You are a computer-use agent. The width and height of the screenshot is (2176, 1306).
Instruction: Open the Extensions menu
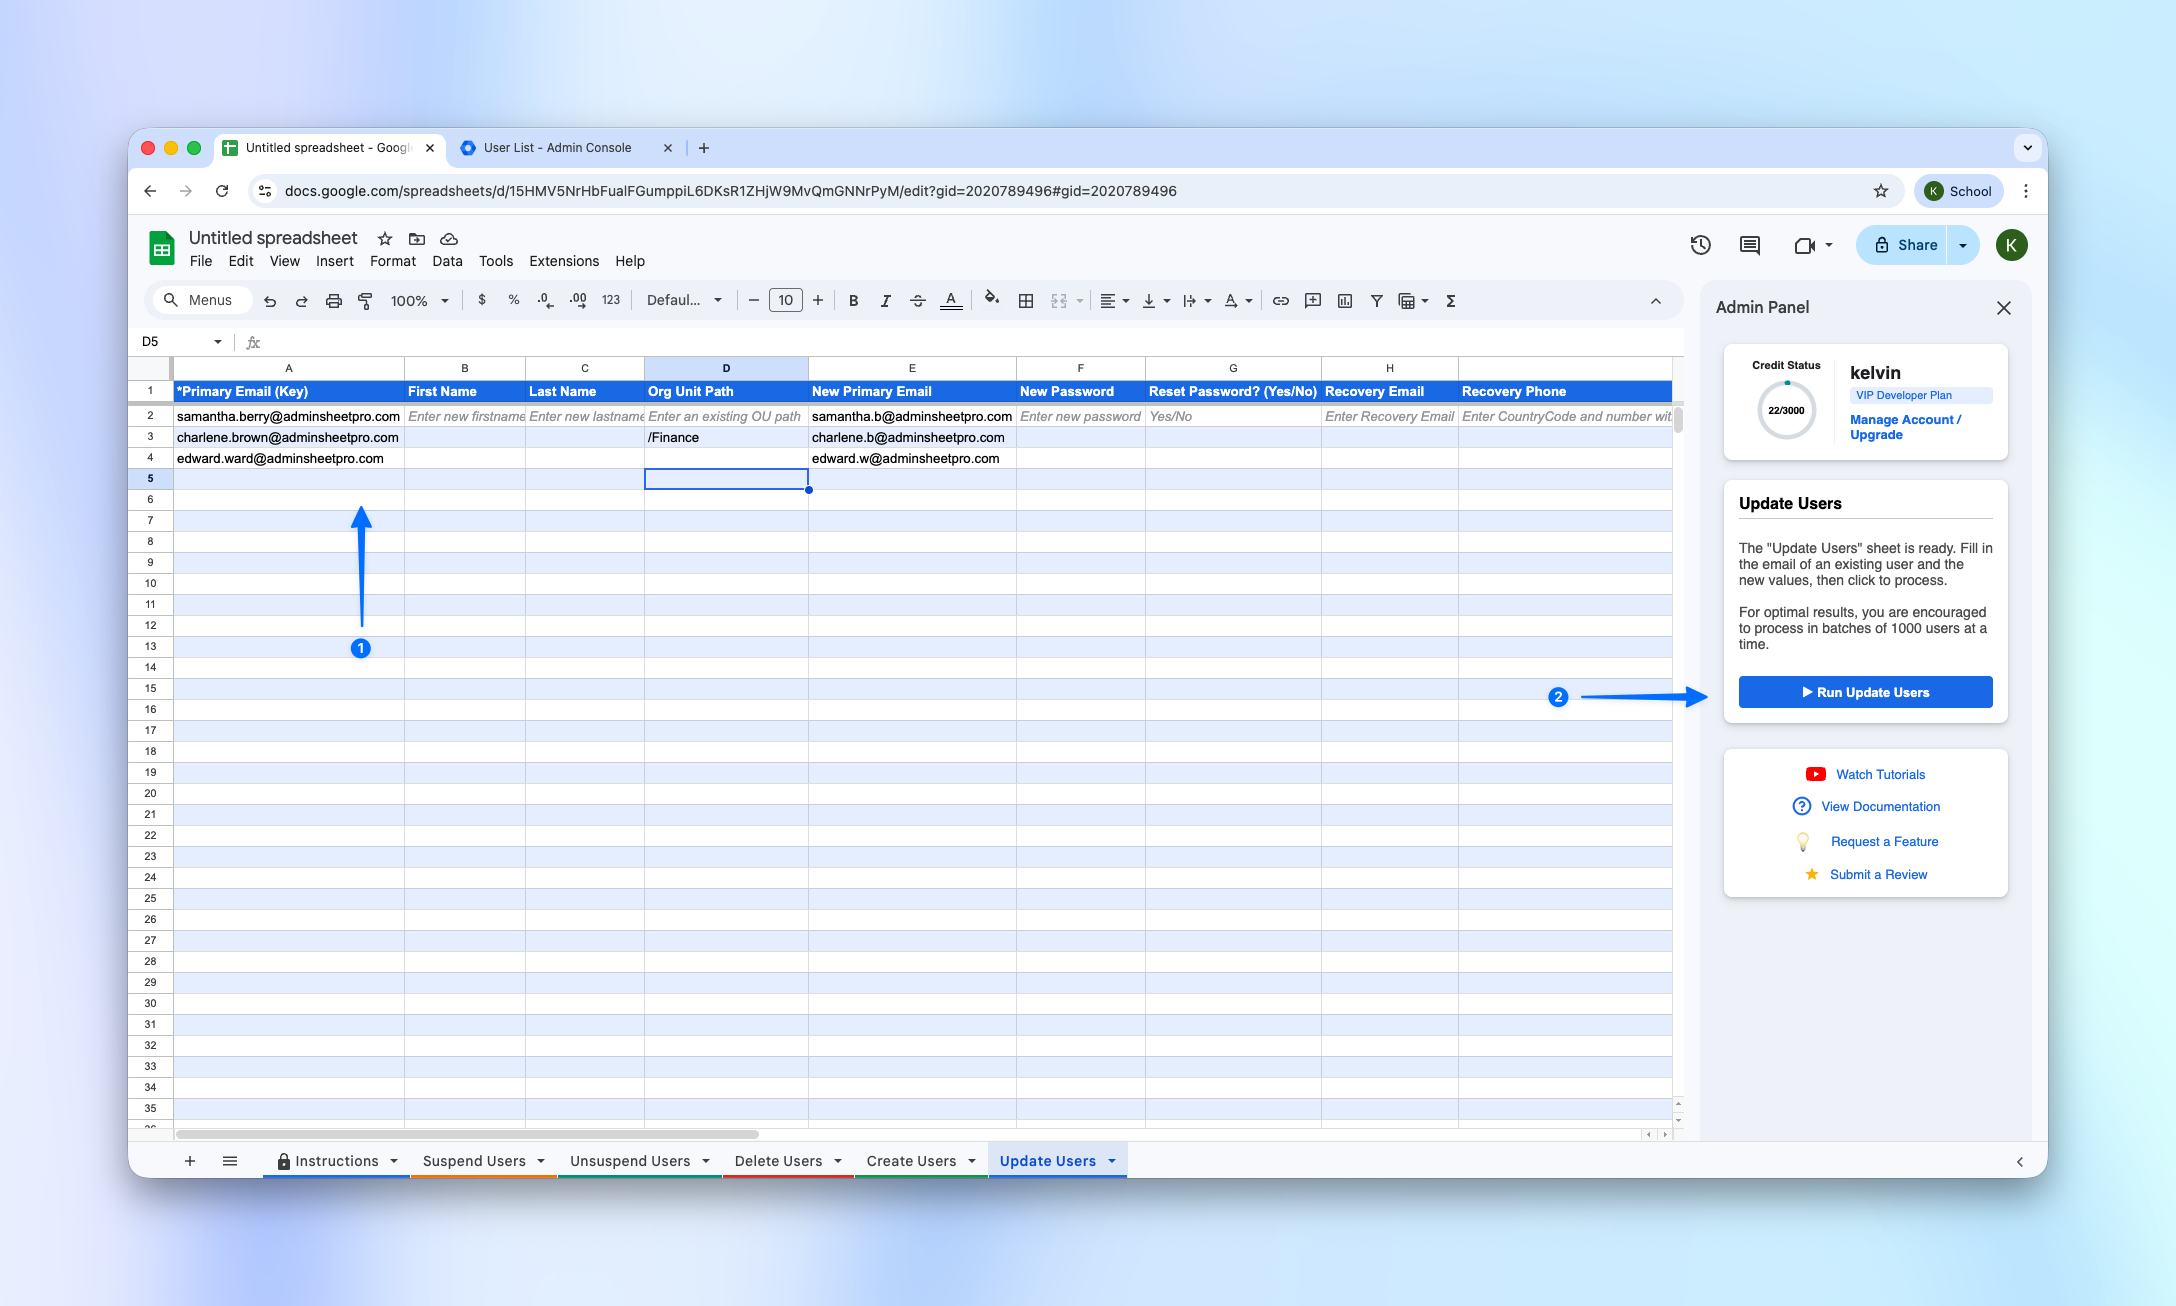(564, 261)
